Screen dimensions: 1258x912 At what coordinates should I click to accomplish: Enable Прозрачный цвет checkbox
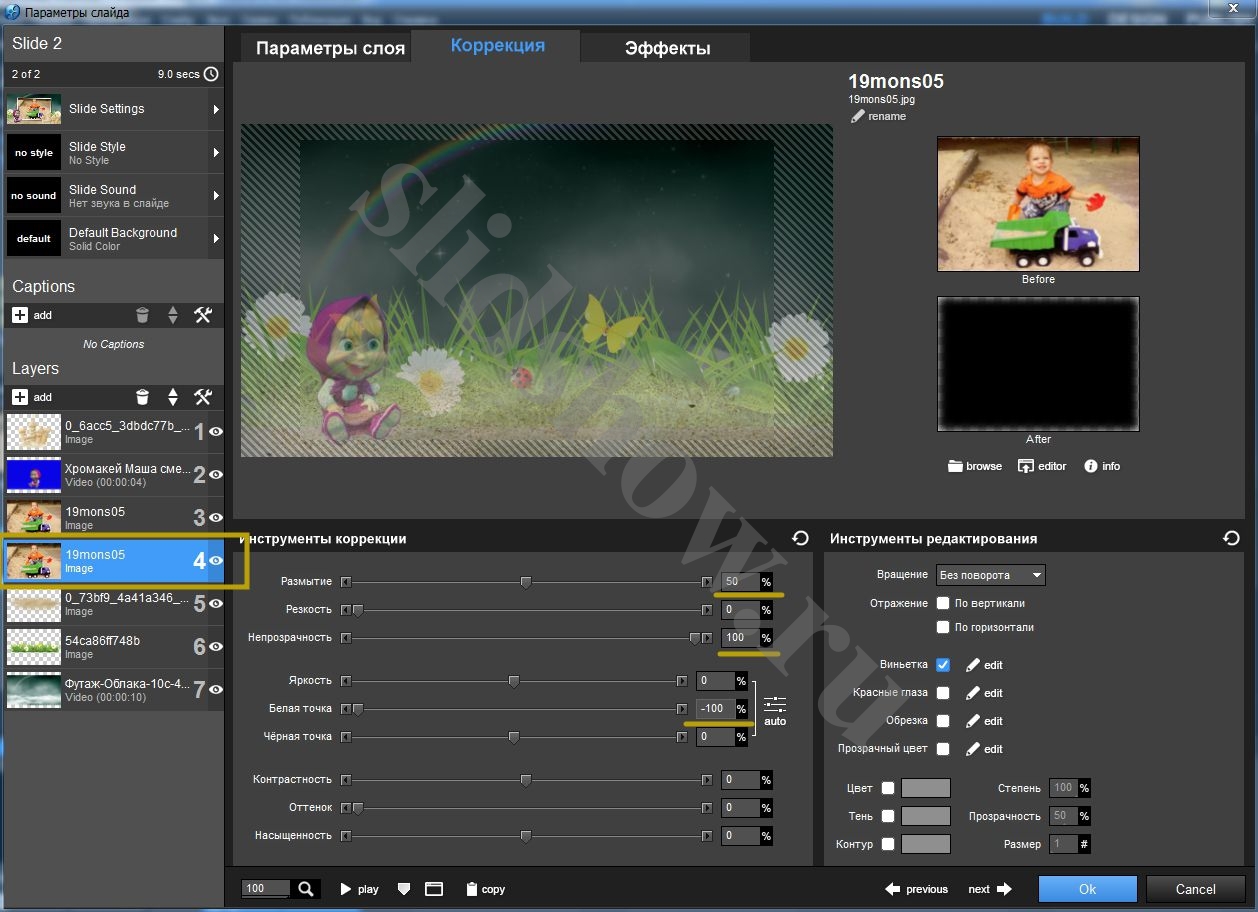coord(943,749)
